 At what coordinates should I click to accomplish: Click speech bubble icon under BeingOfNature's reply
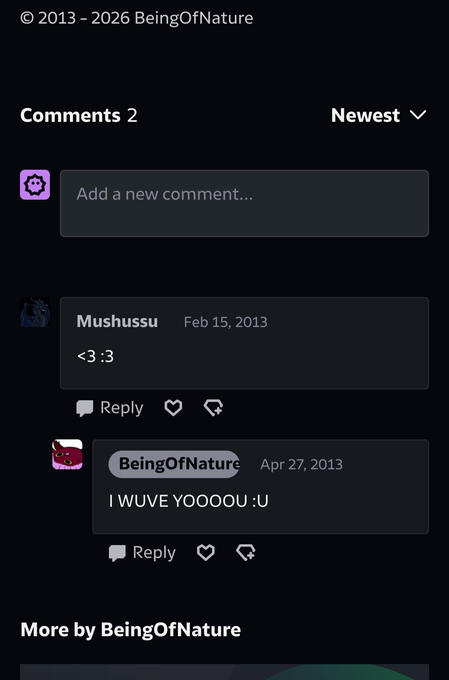[117, 553]
